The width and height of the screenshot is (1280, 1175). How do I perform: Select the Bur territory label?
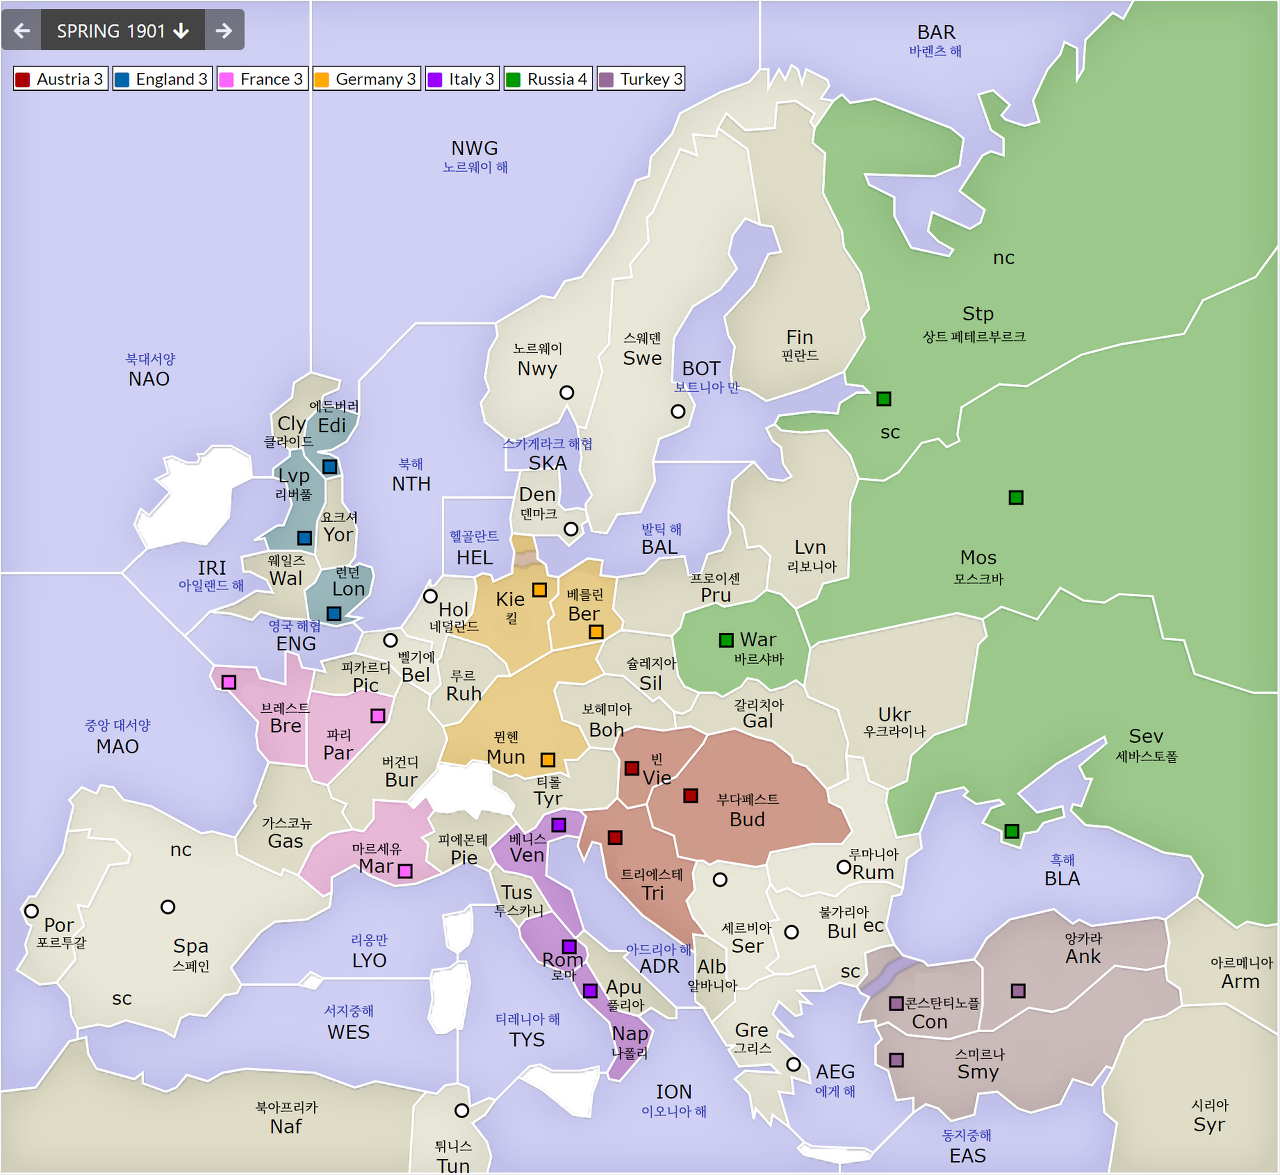(401, 780)
